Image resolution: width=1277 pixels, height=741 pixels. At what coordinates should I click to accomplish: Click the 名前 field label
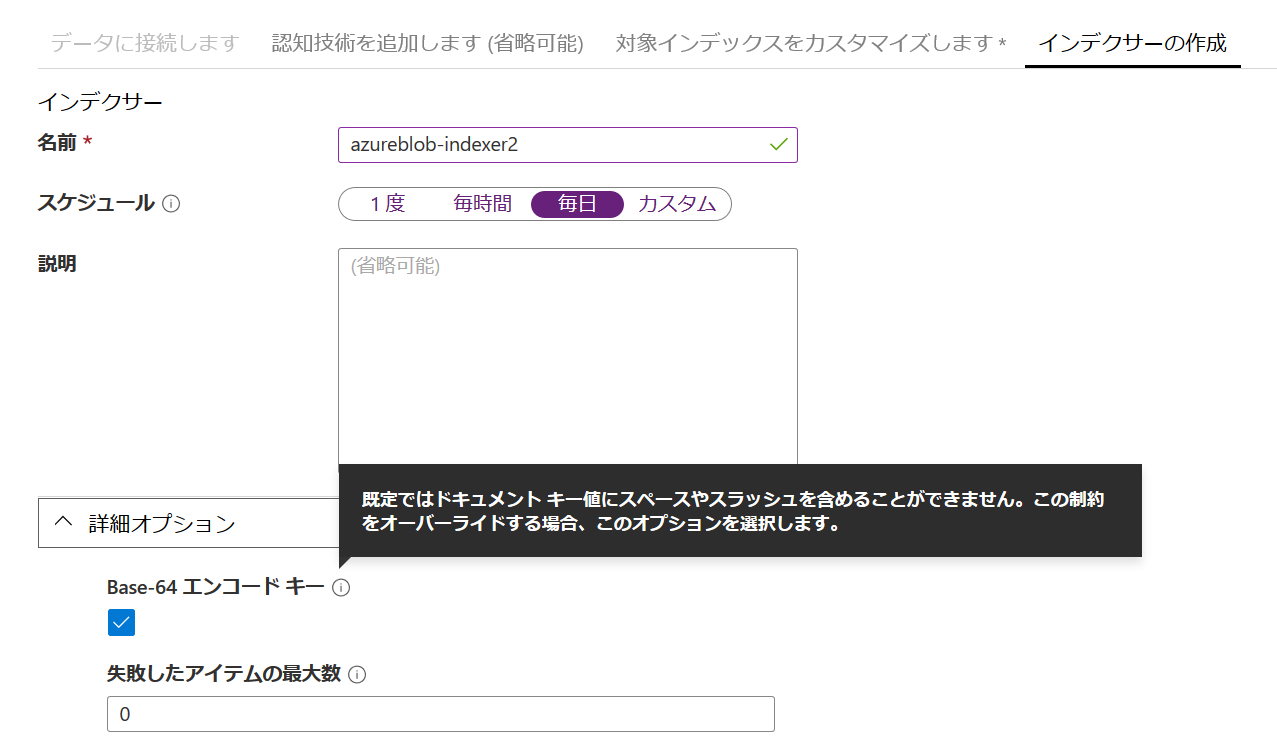pos(57,143)
